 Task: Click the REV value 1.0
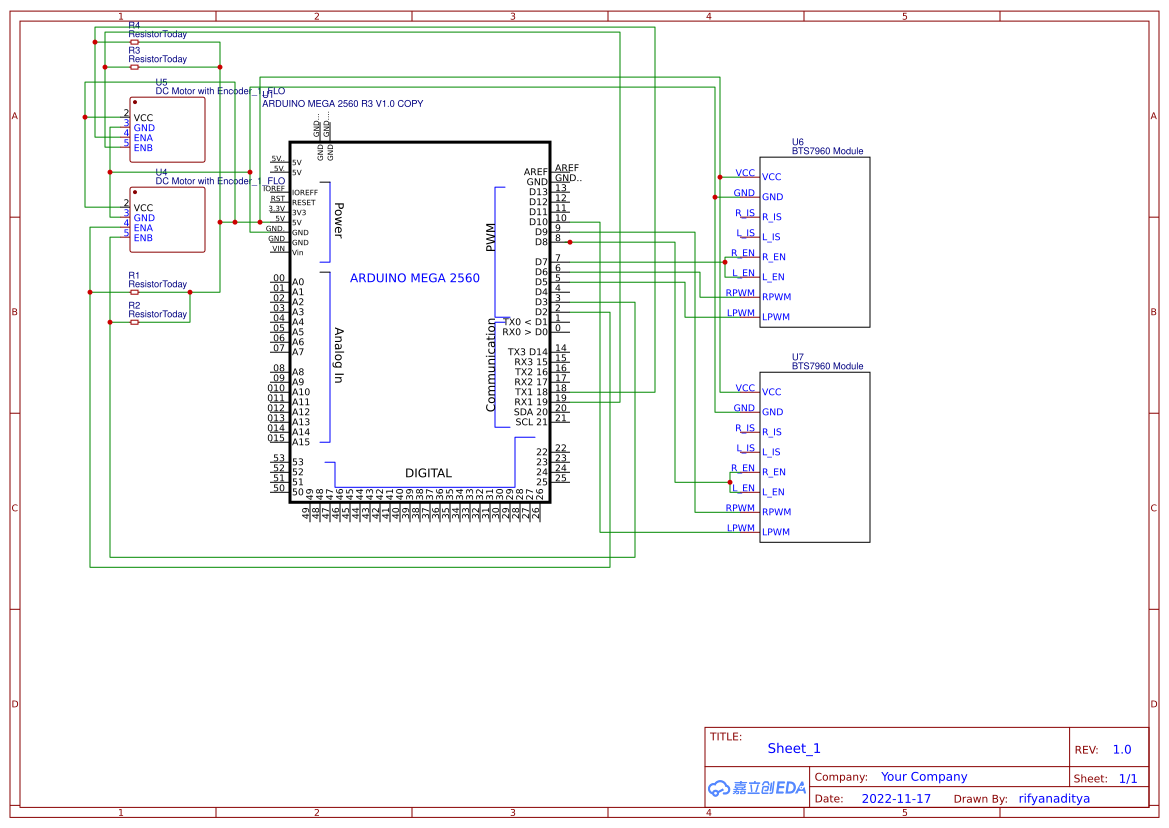coord(1121,748)
